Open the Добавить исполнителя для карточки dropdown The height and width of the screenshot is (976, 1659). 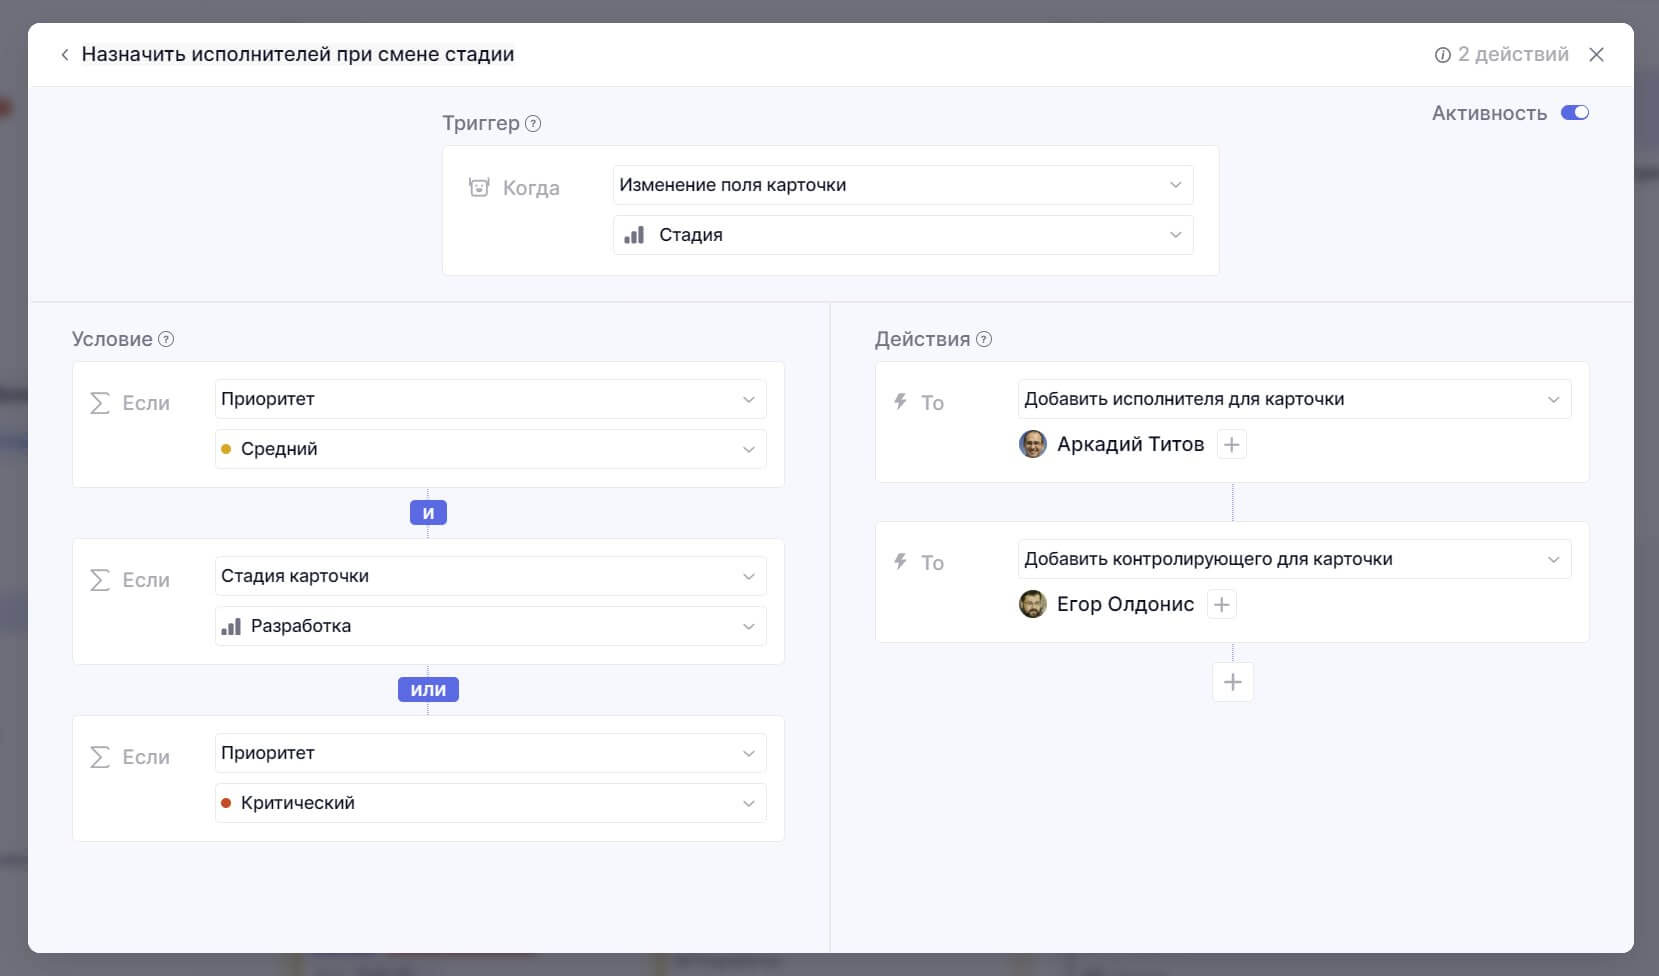click(x=1294, y=399)
